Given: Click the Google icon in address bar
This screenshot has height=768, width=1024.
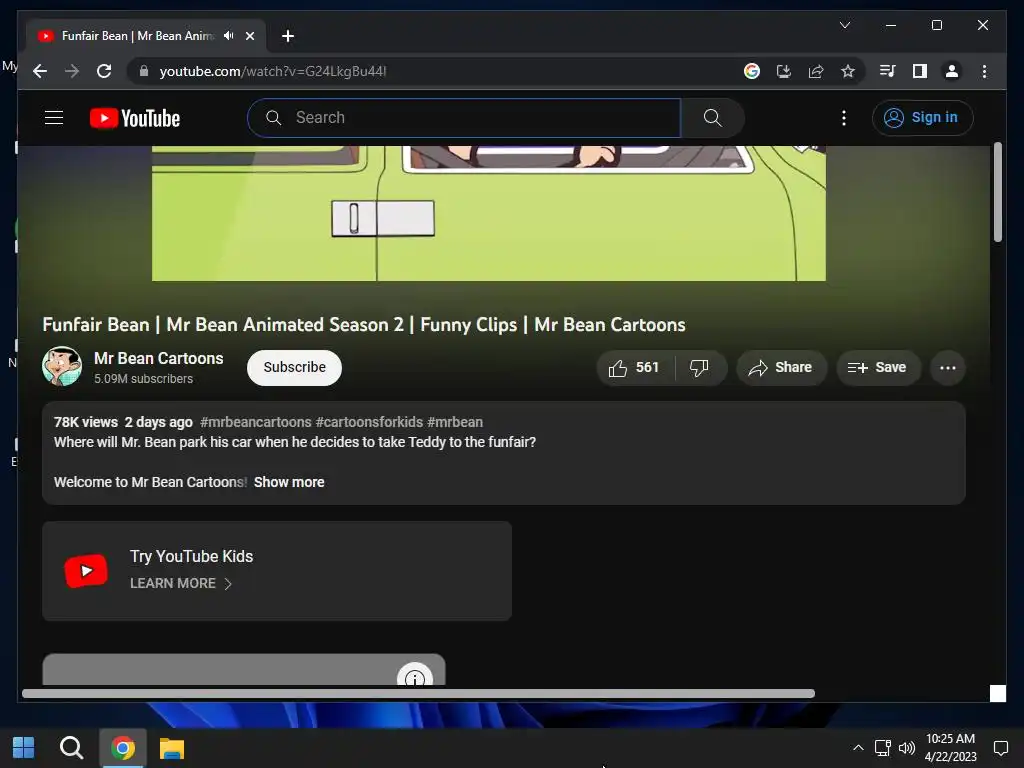Looking at the screenshot, I should tap(752, 71).
